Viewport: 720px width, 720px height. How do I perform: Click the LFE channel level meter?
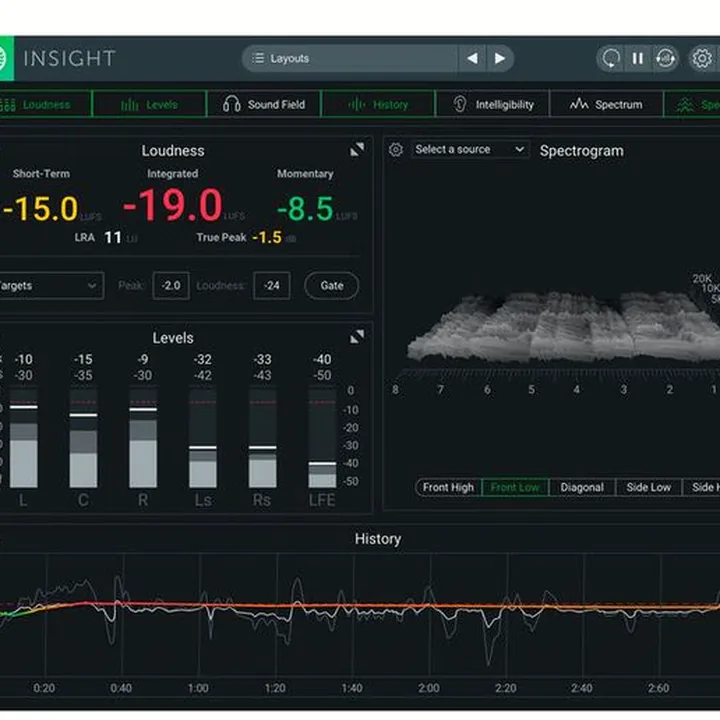click(322, 438)
